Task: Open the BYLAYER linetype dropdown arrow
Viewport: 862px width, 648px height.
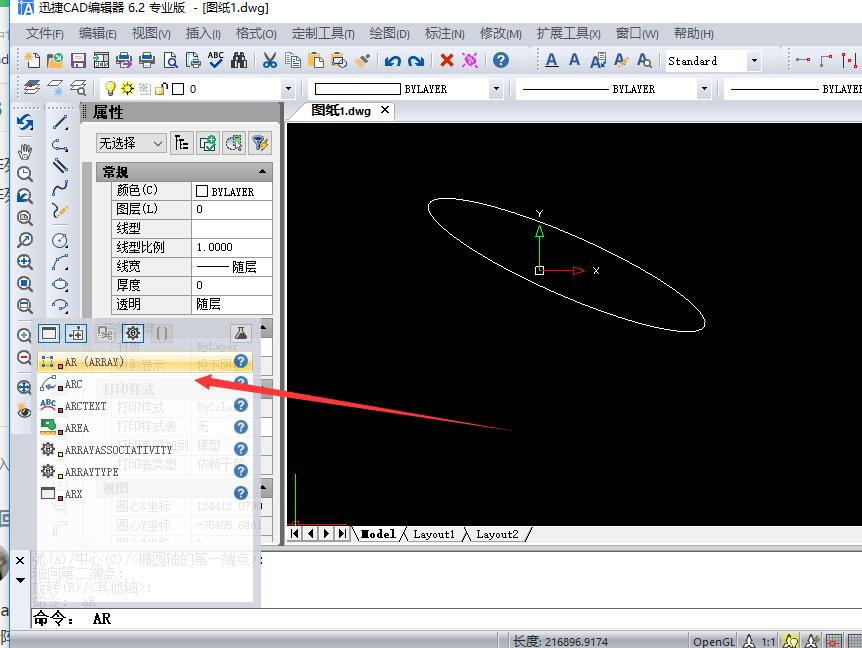Action: click(x=704, y=88)
